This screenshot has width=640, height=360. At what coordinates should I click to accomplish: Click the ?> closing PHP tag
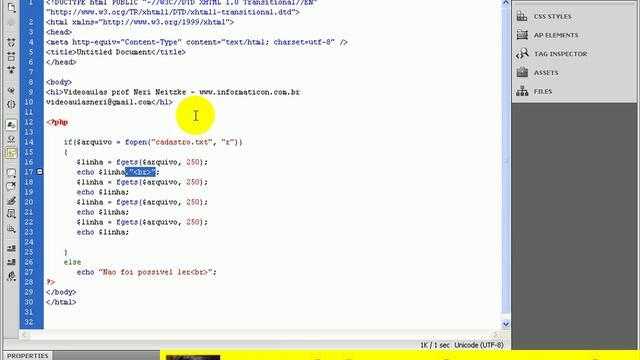pos(51,282)
